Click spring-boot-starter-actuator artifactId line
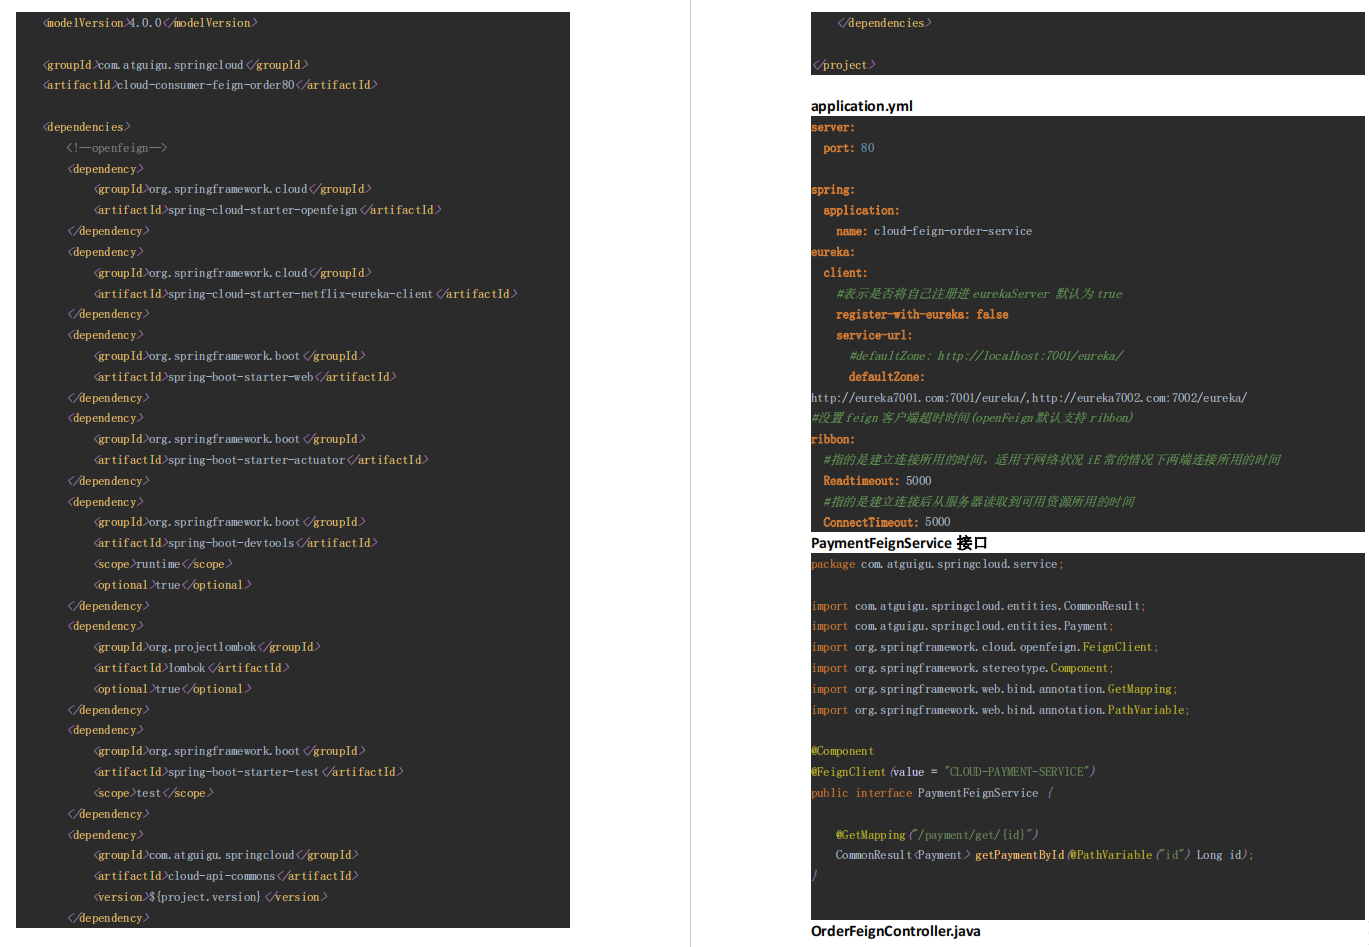Viewport: 1369px width, 947px height. point(262,460)
